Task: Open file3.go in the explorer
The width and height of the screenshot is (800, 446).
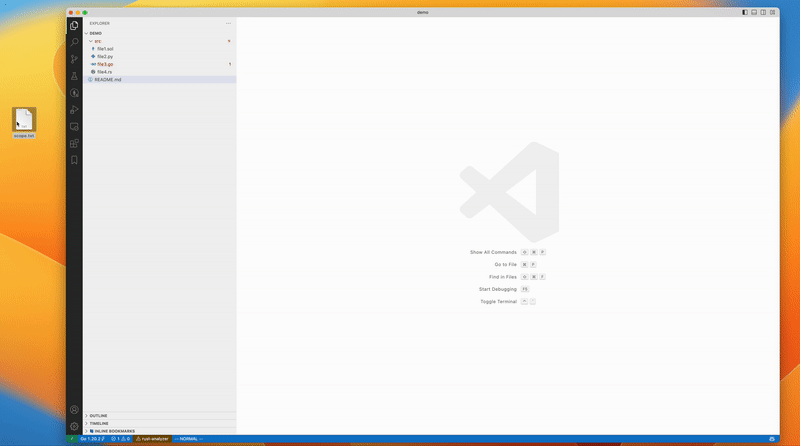Action: [x=160, y=64]
